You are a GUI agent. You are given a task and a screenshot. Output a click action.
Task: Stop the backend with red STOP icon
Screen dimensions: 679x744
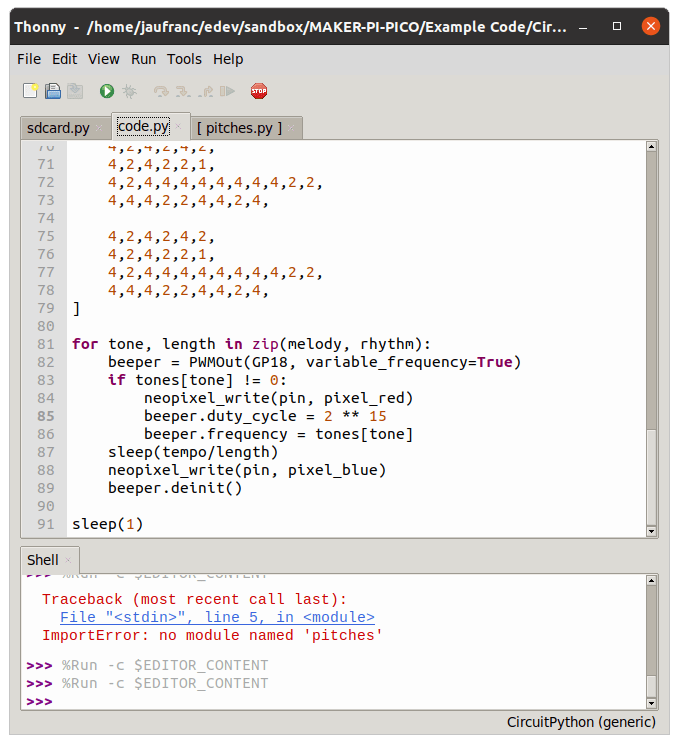point(259,91)
